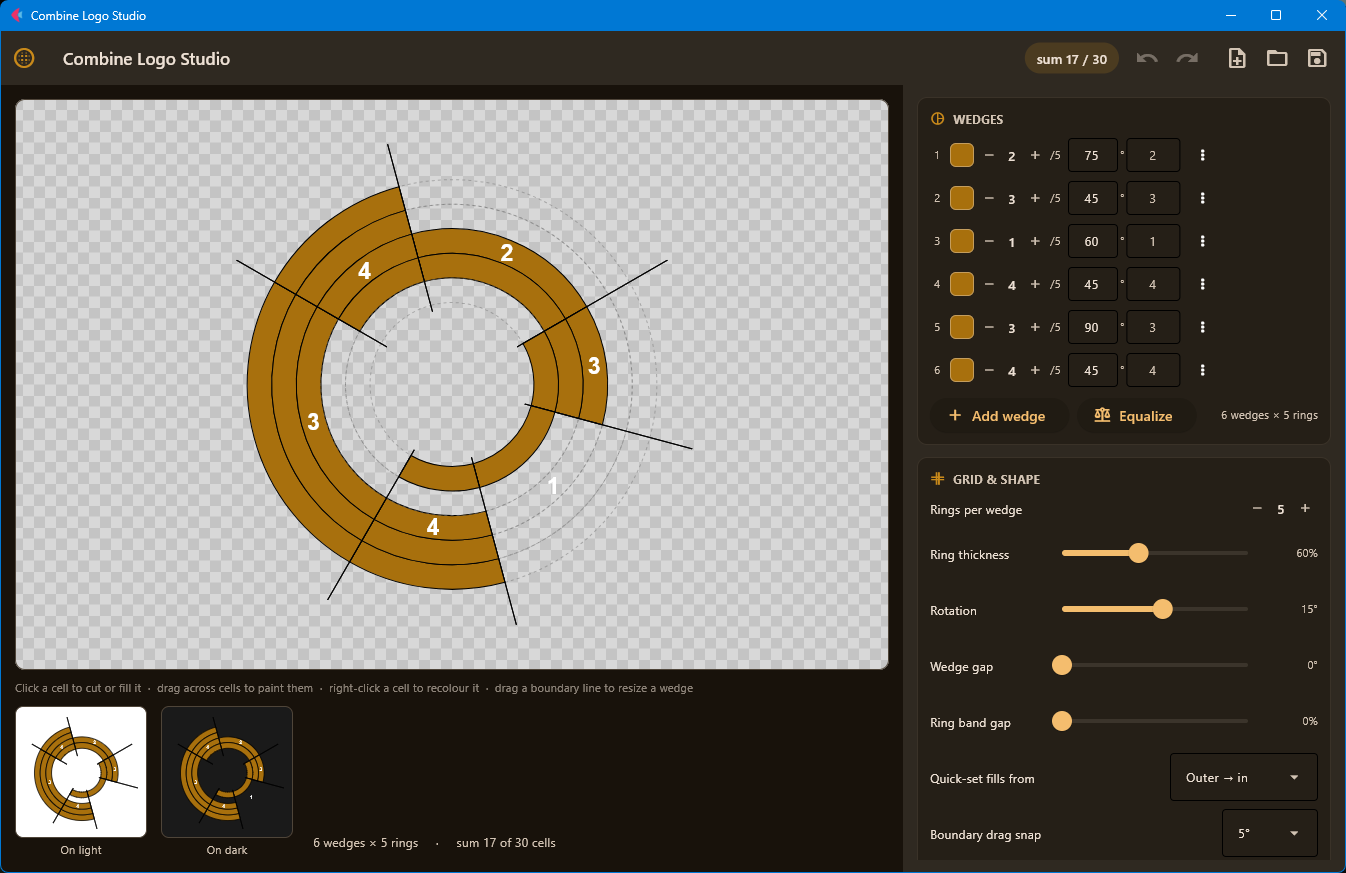Click angle field of wedge 1 showing 75

(1092, 155)
